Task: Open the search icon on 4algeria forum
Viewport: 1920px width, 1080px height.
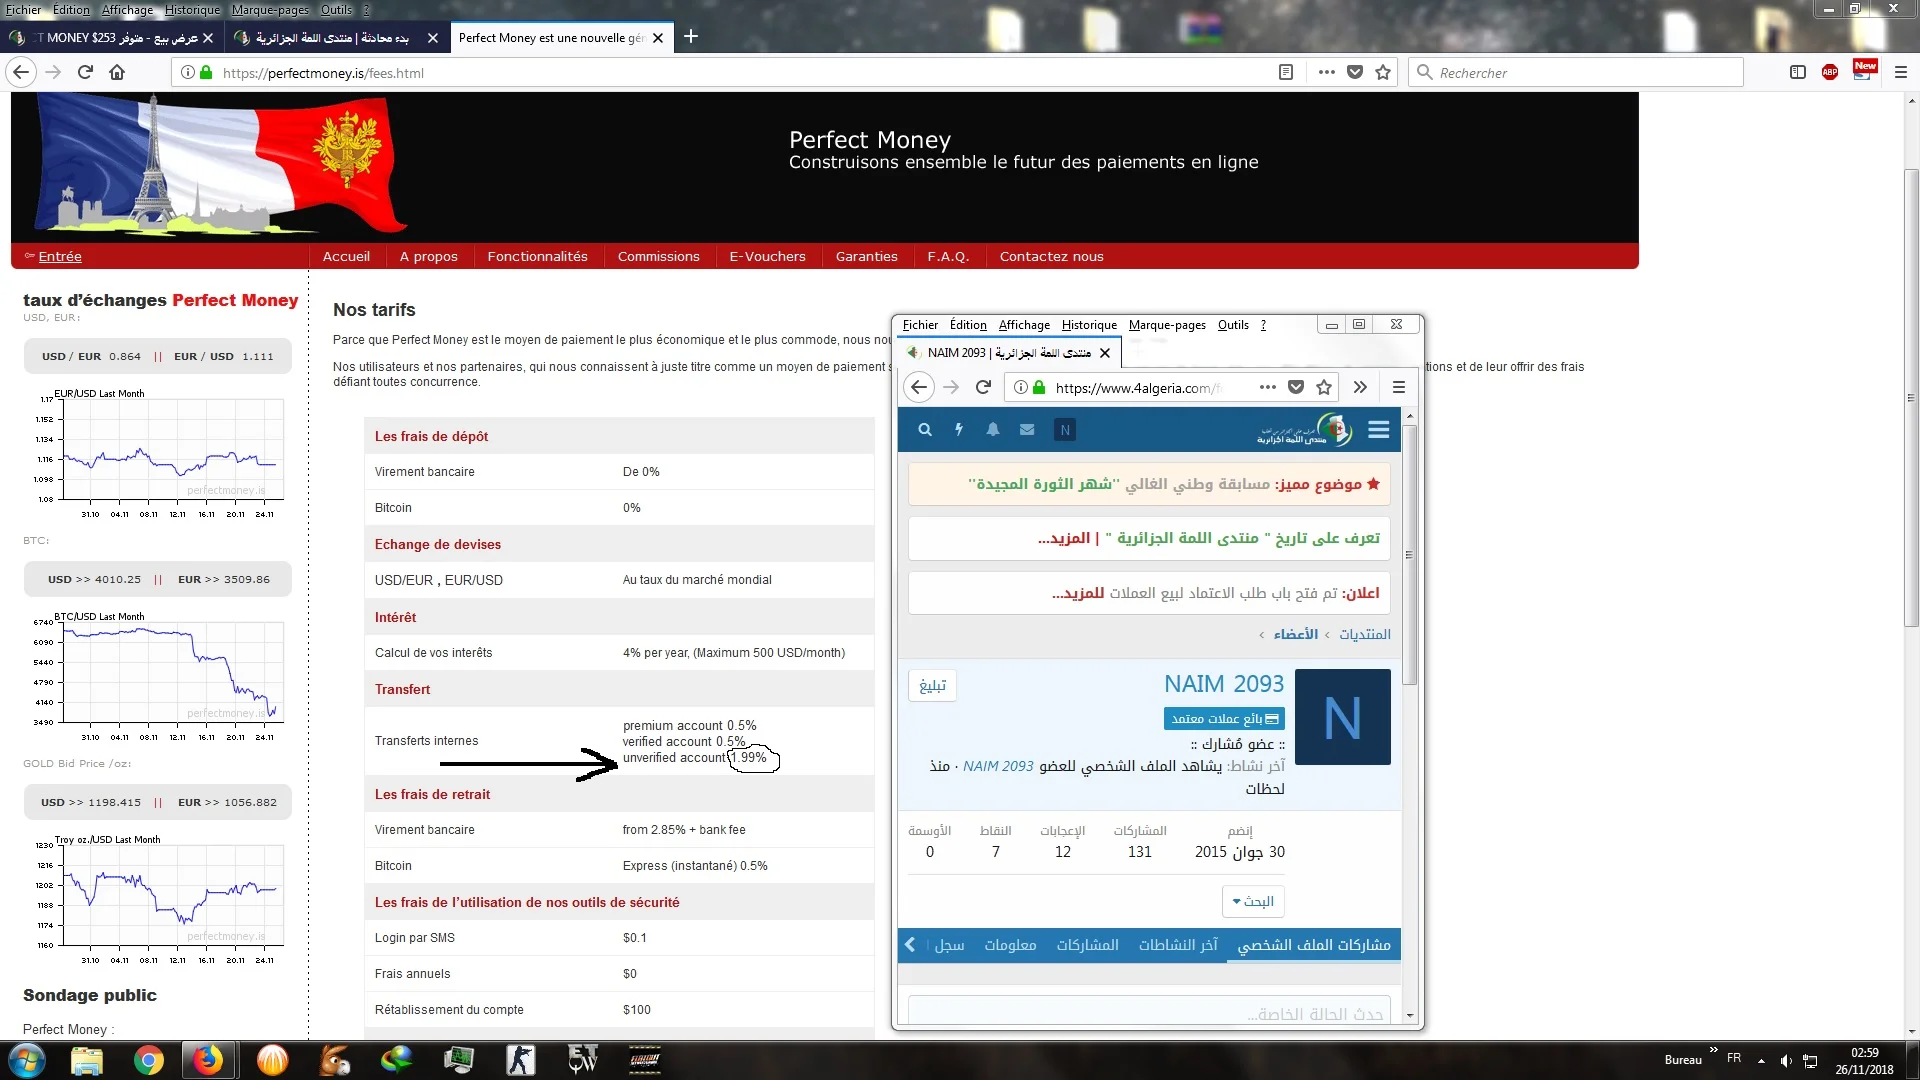Action: pyautogui.click(x=925, y=429)
